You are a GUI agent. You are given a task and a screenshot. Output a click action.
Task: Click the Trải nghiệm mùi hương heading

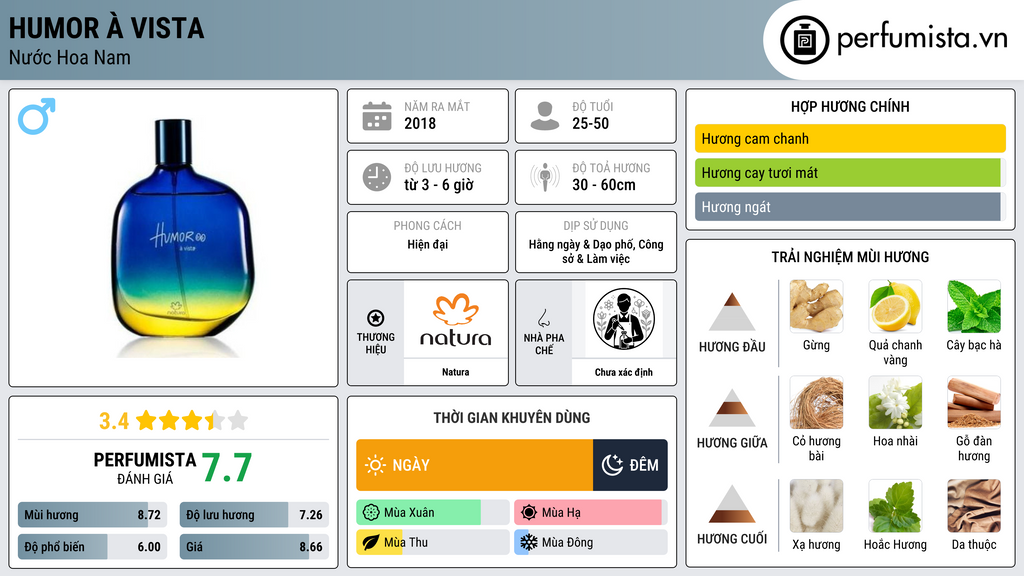850,257
